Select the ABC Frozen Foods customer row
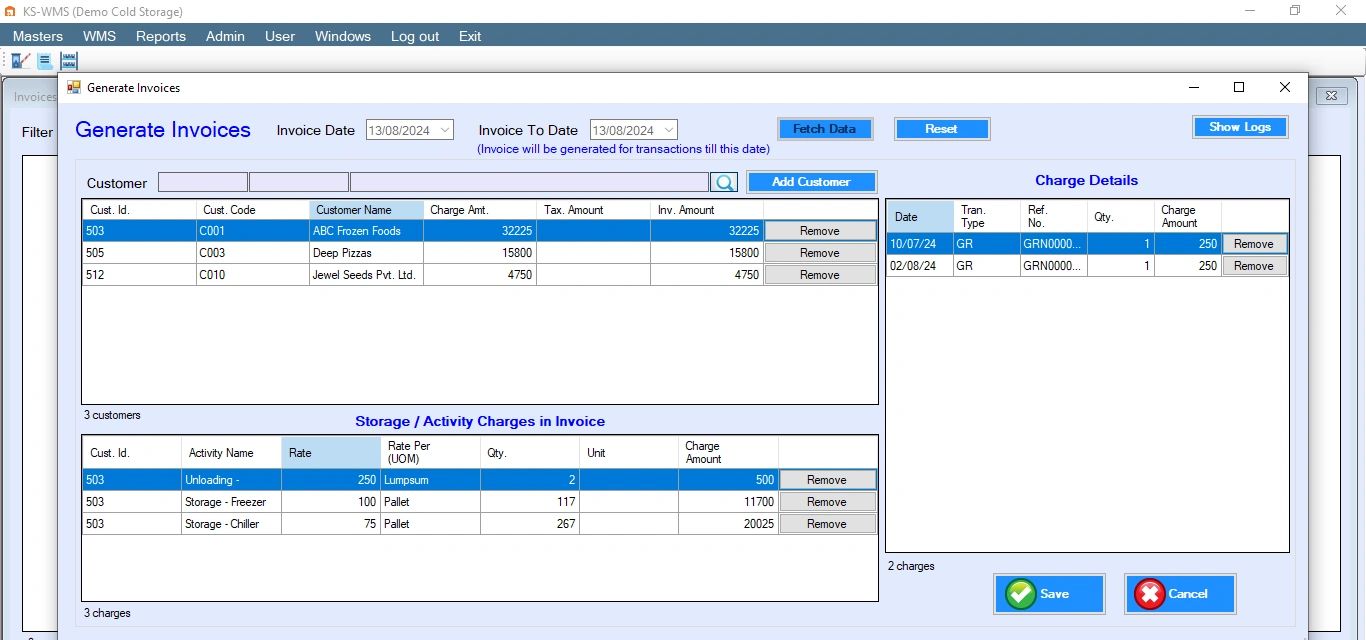 click(366, 230)
